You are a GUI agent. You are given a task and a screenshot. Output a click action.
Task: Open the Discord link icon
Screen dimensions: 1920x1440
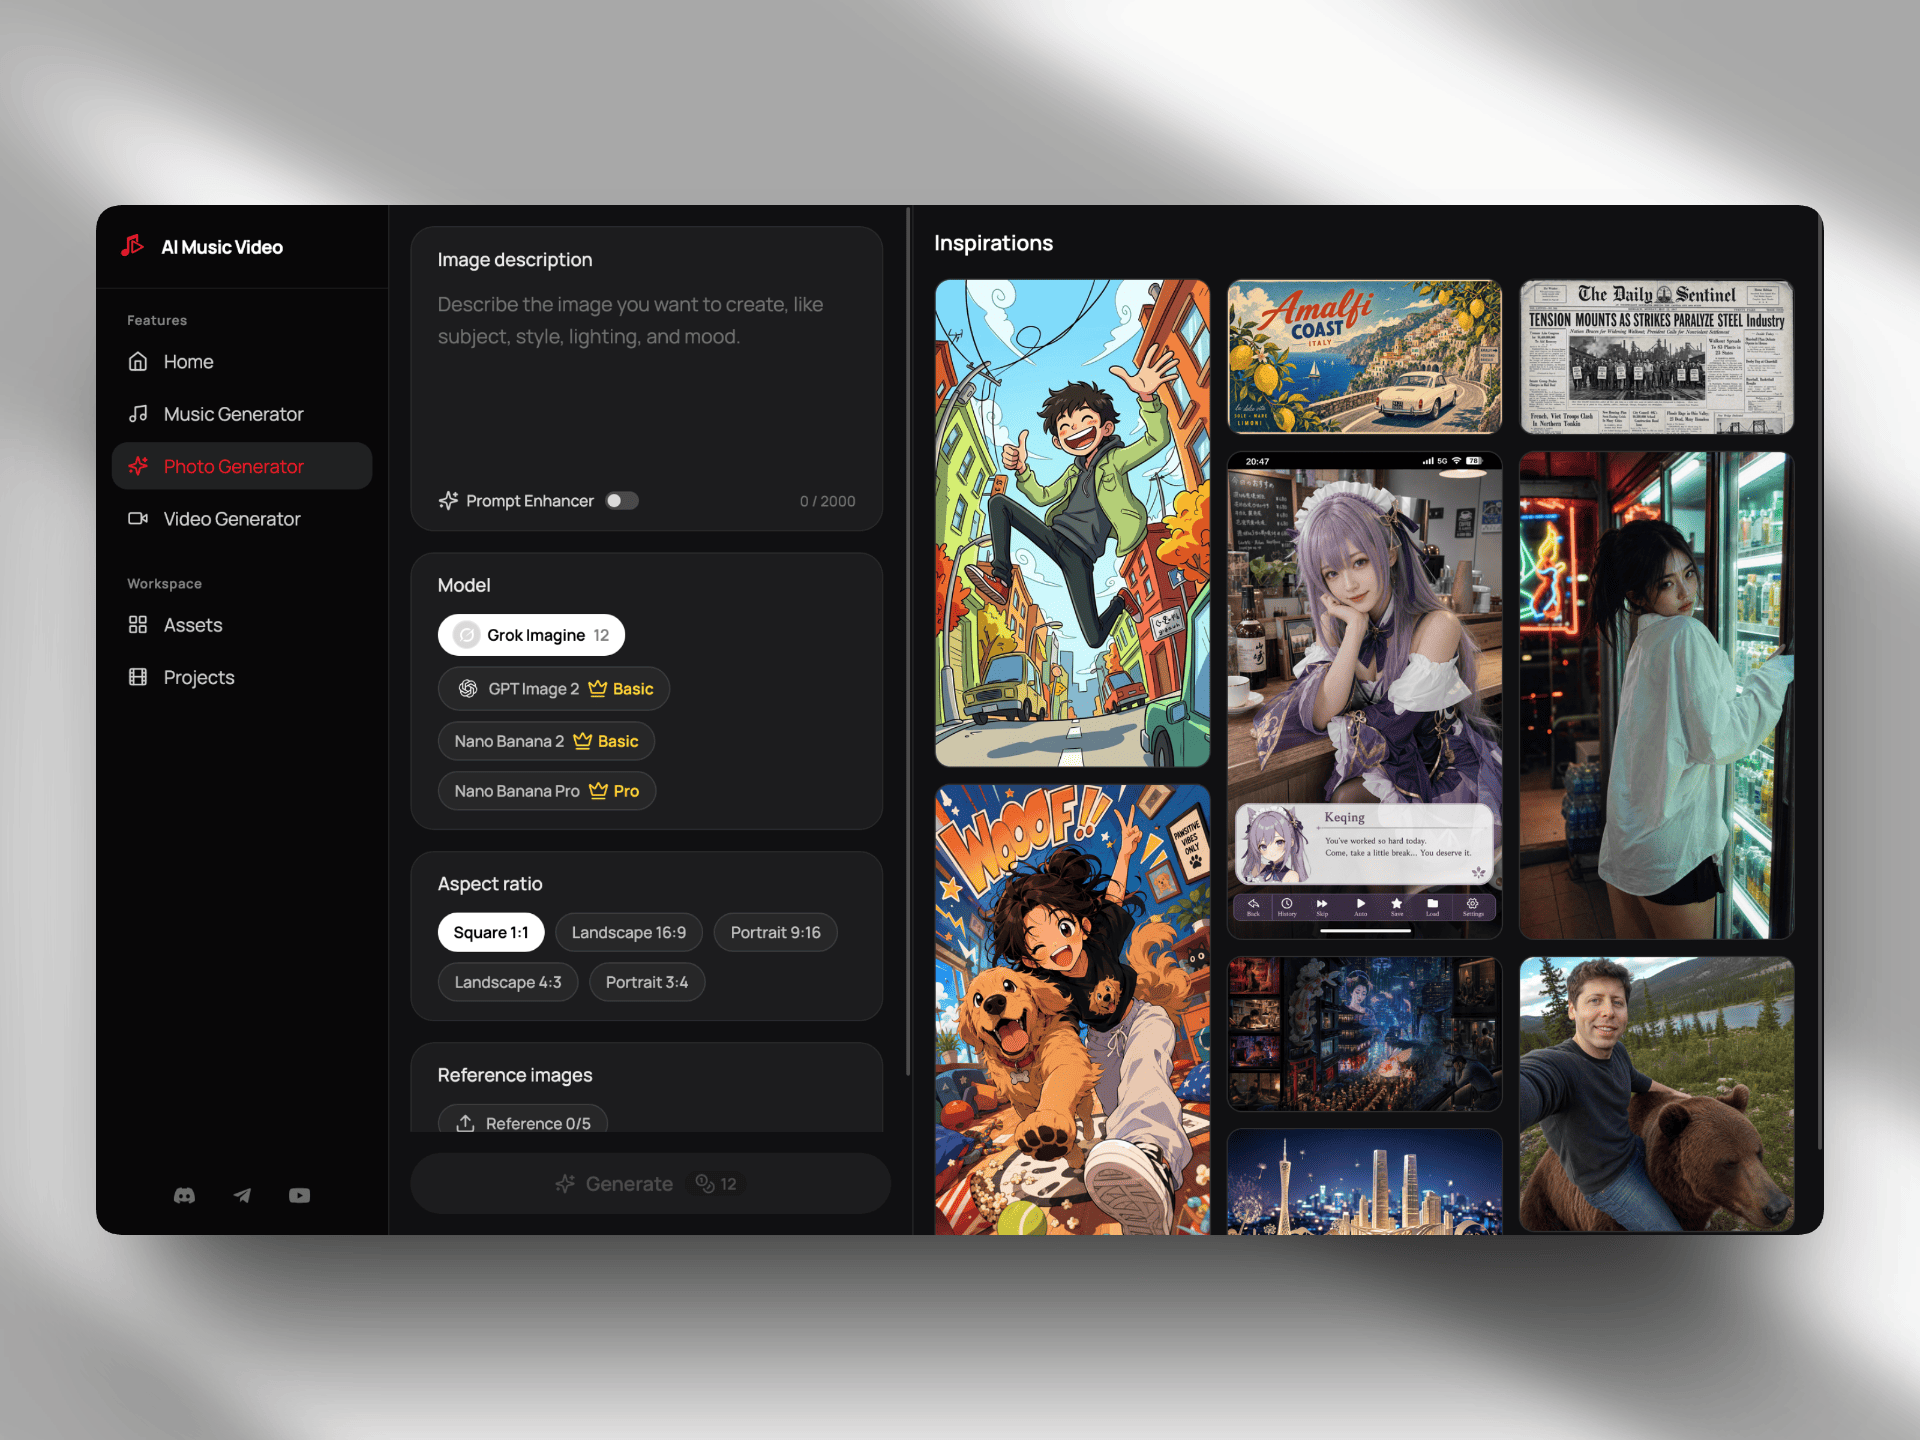(x=184, y=1195)
